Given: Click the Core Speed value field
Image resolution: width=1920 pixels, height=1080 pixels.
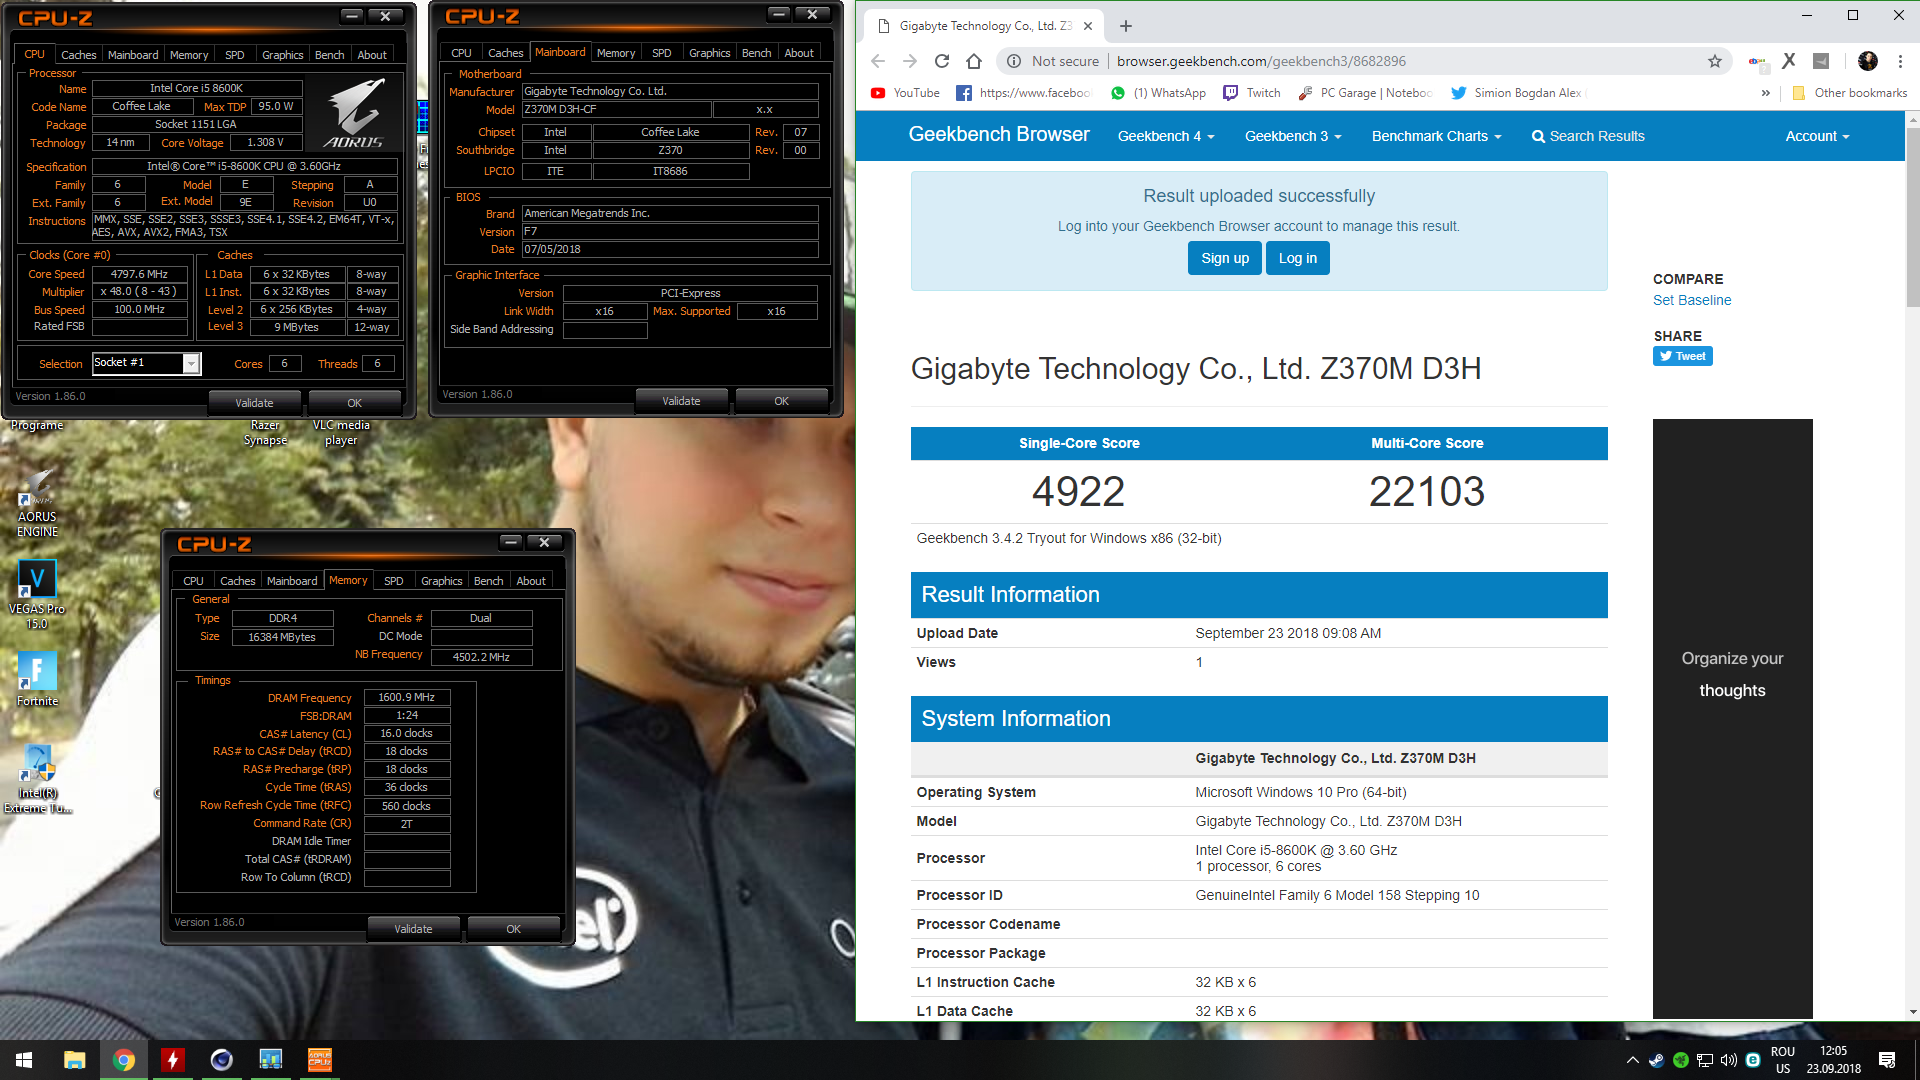Looking at the screenshot, I should (140, 274).
